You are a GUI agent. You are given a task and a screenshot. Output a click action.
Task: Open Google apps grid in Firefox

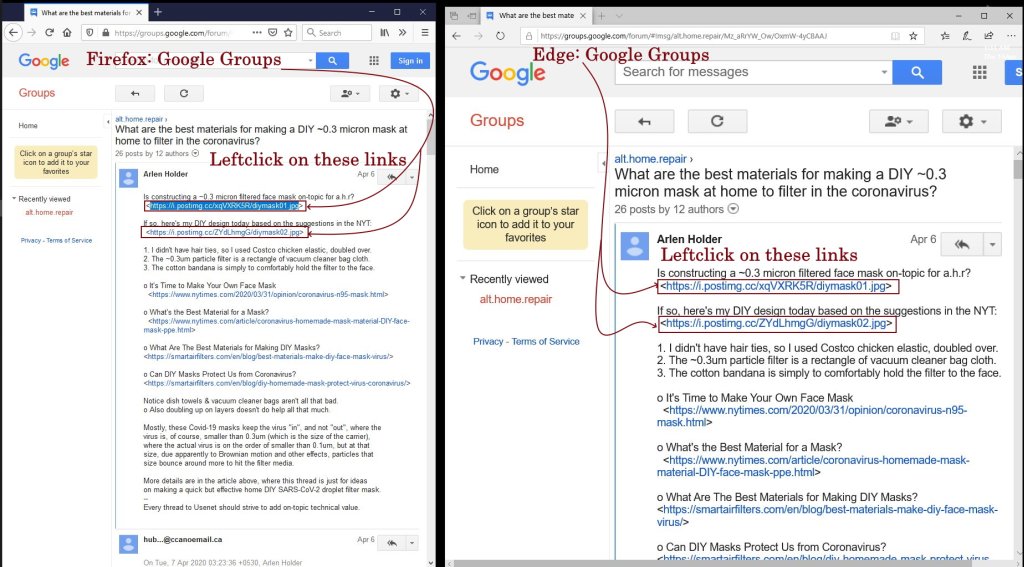coord(374,61)
